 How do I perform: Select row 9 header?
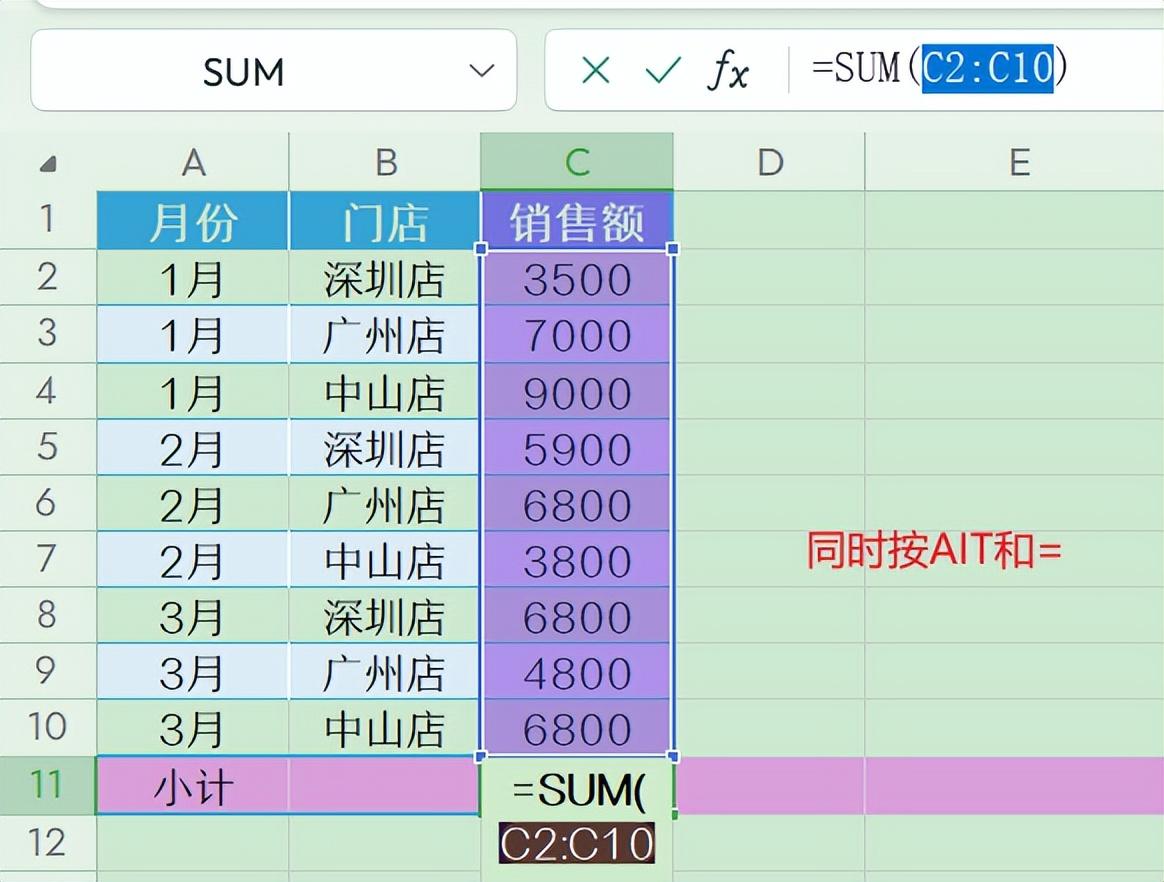point(48,670)
